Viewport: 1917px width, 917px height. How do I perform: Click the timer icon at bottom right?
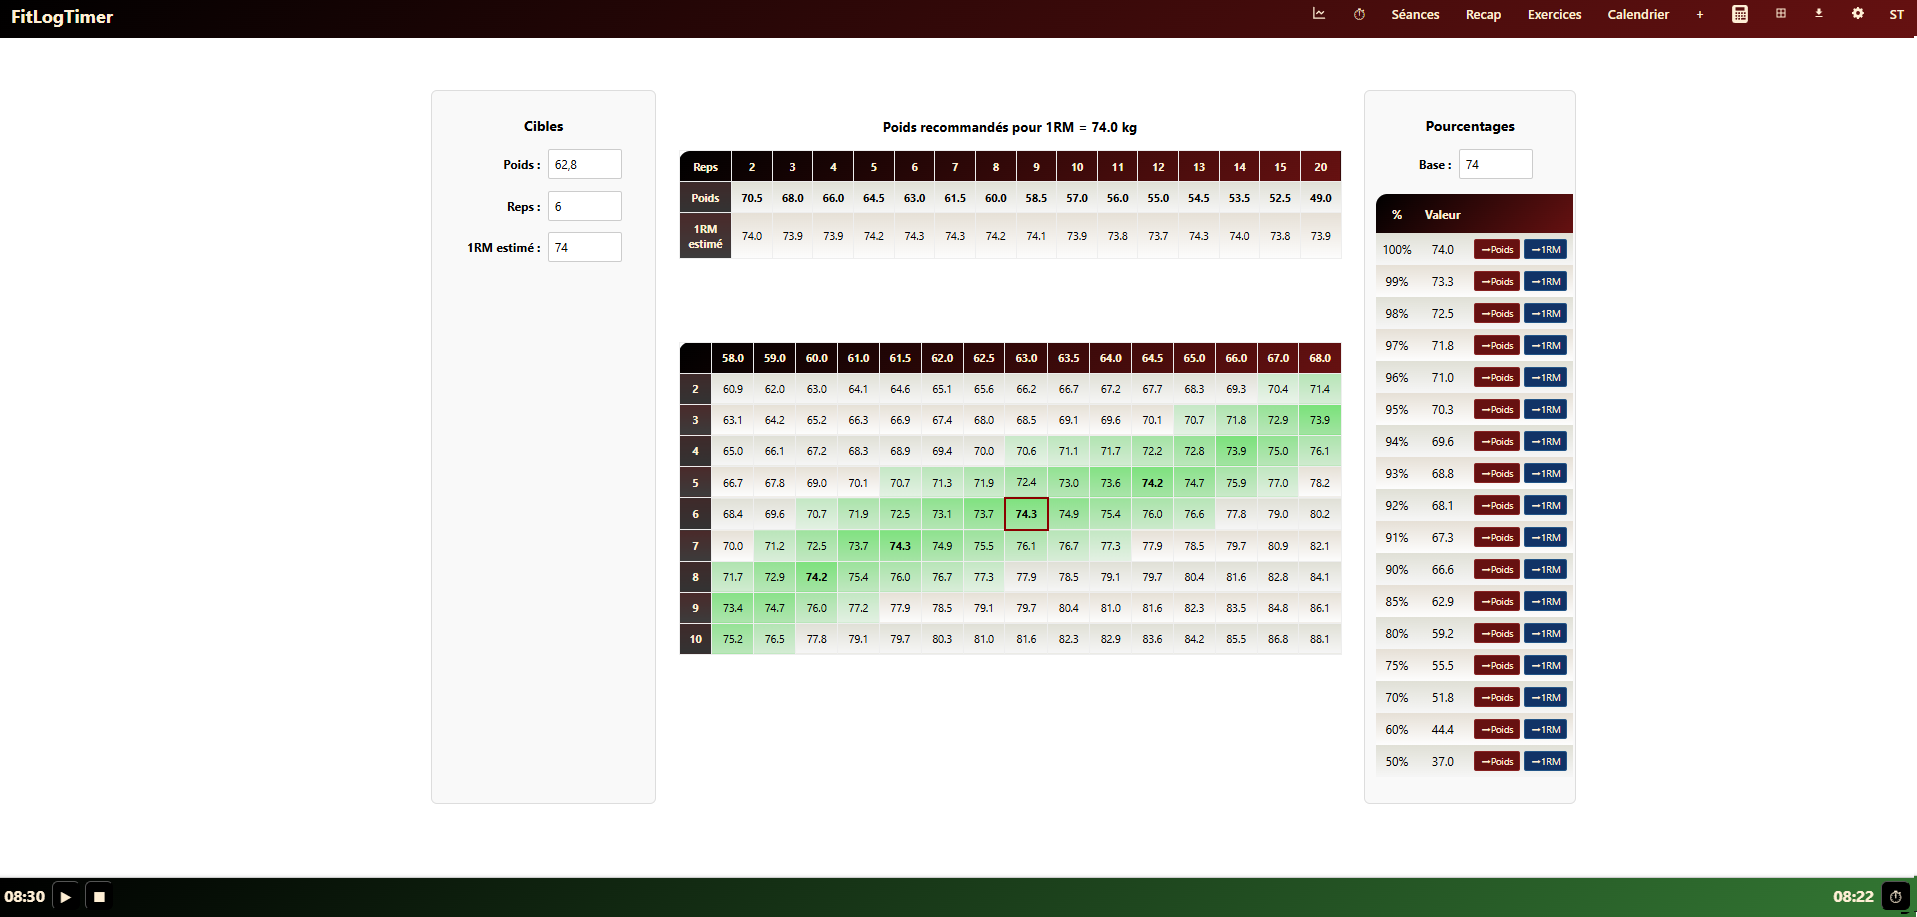click(x=1895, y=897)
